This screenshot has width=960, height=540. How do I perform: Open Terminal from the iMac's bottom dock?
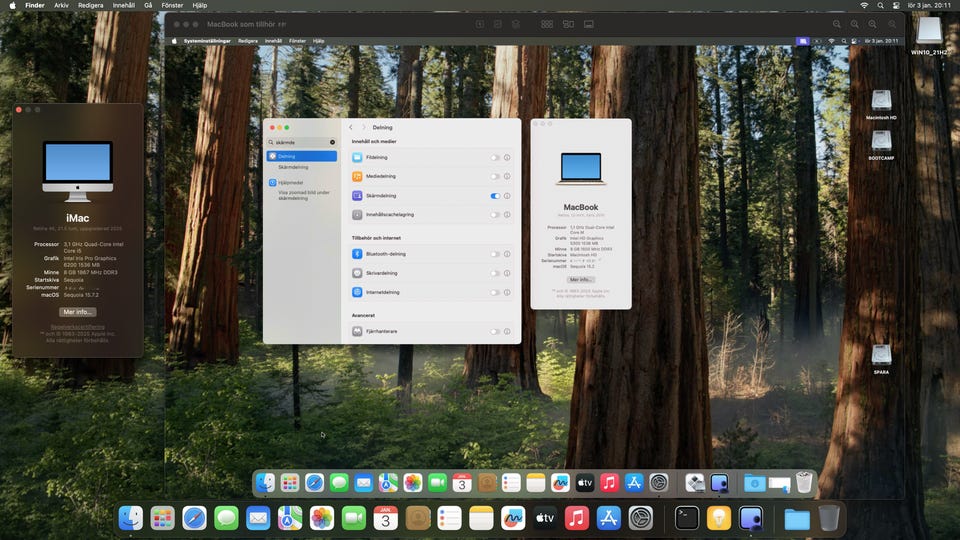pos(686,517)
